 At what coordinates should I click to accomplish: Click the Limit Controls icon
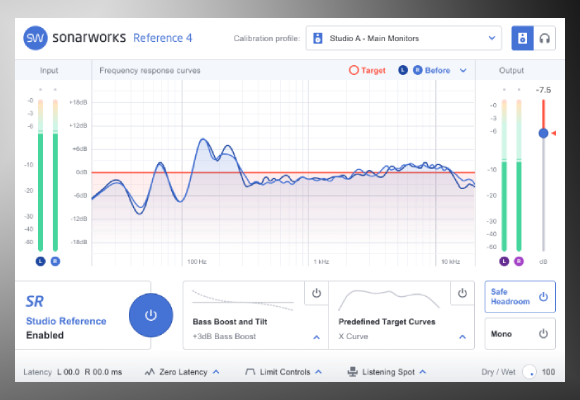(250, 372)
